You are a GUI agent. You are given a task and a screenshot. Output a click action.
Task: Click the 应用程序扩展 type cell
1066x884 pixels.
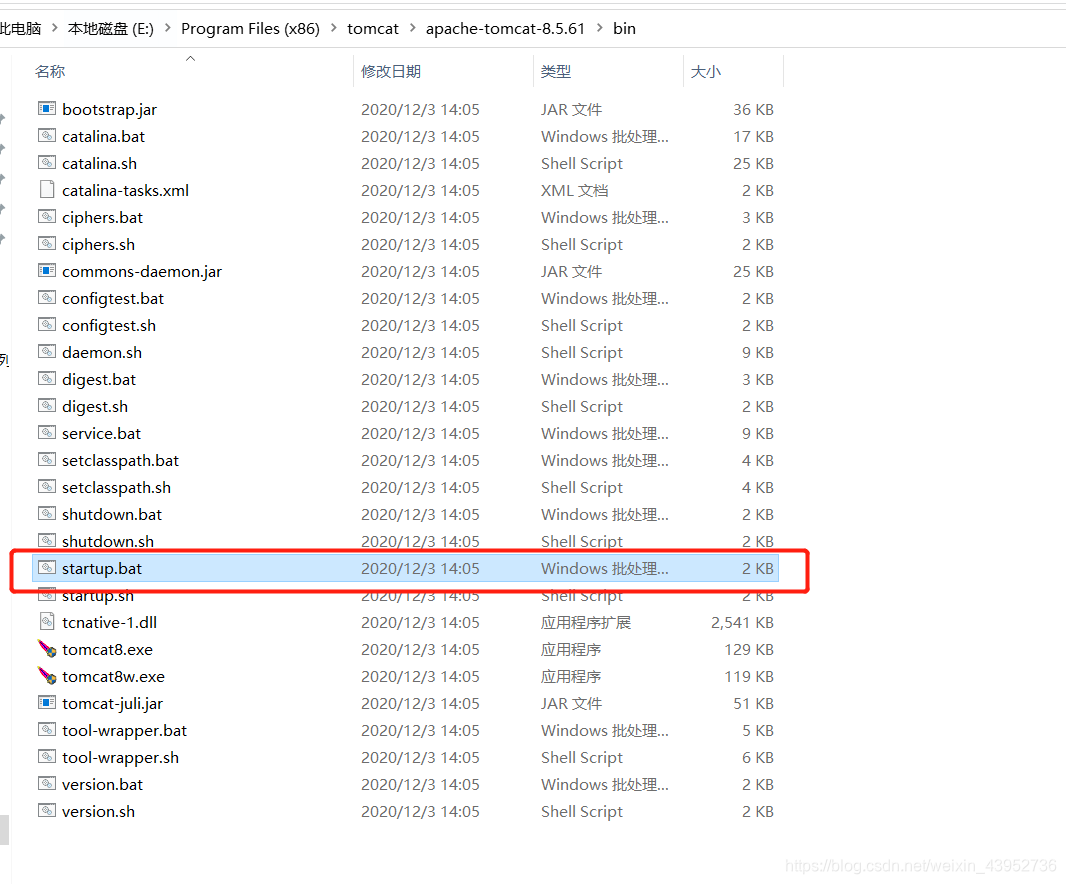[x=586, y=622]
